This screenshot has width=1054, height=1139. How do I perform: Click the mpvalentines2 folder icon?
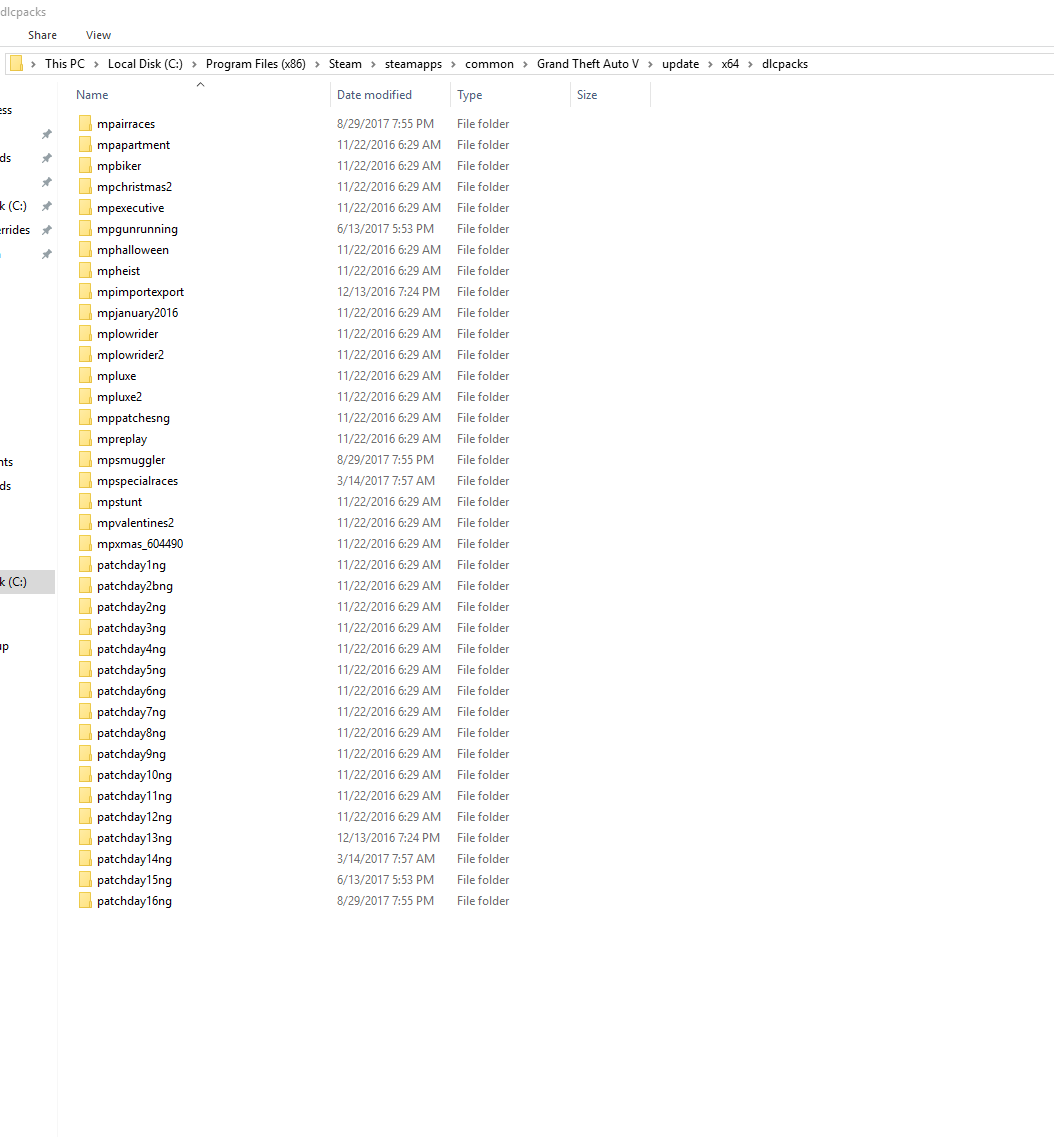[85, 523]
